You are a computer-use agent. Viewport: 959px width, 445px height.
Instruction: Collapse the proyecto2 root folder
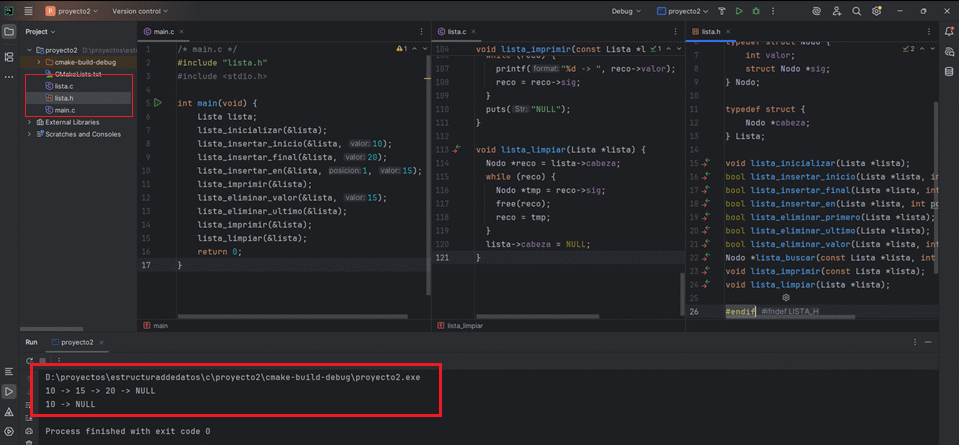[x=29, y=50]
